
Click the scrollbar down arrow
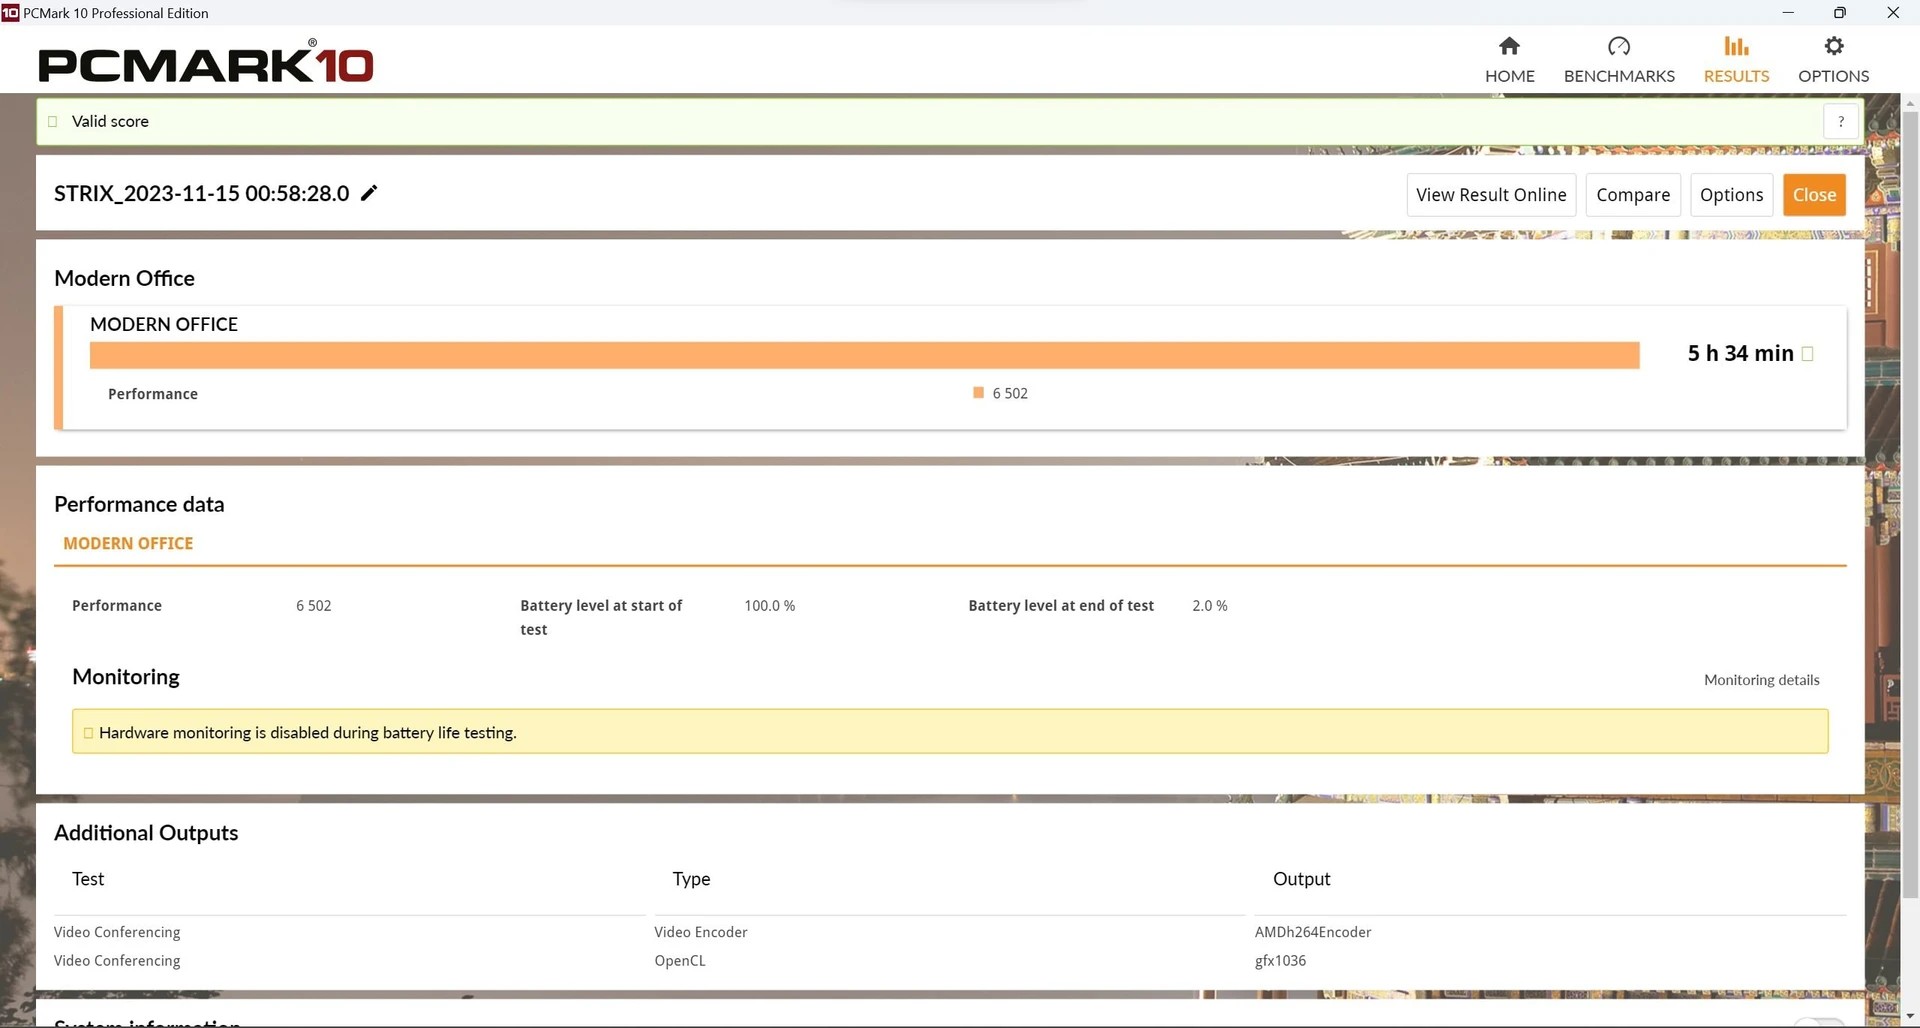[x=1910, y=1017]
